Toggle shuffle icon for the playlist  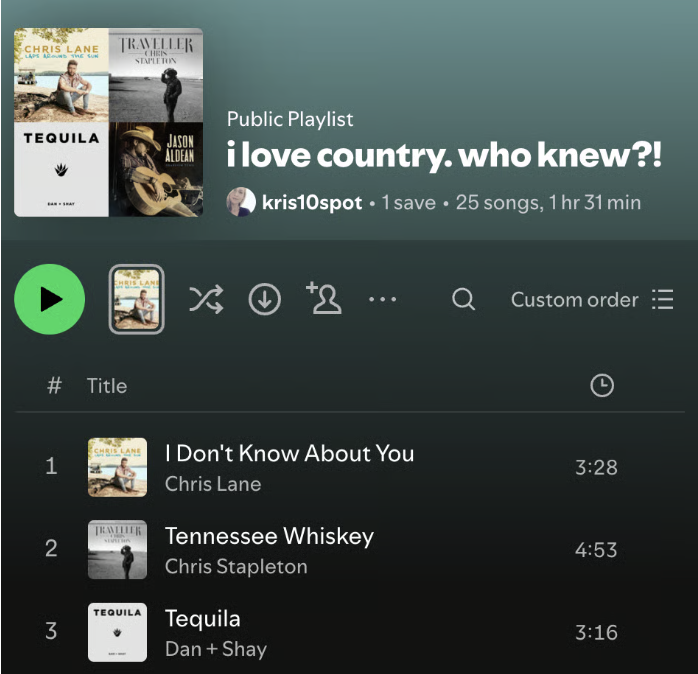tap(206, 300)
